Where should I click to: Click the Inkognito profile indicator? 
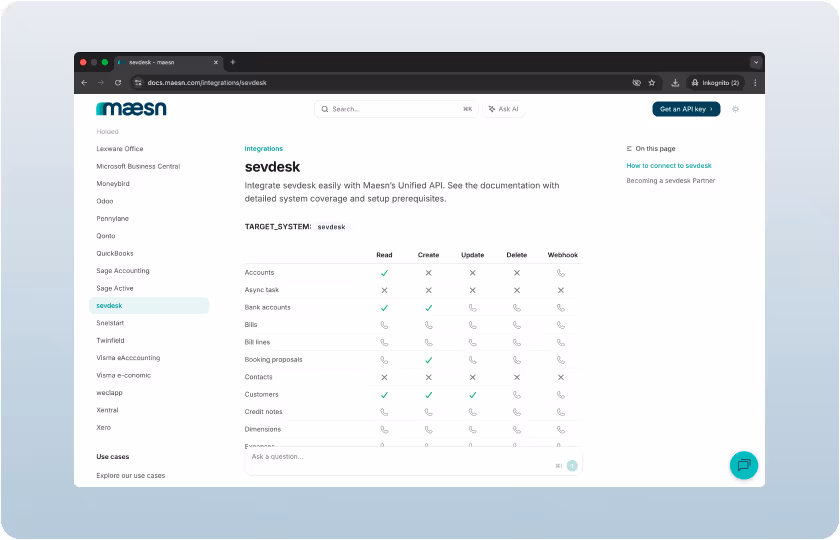tap(715, 82)
